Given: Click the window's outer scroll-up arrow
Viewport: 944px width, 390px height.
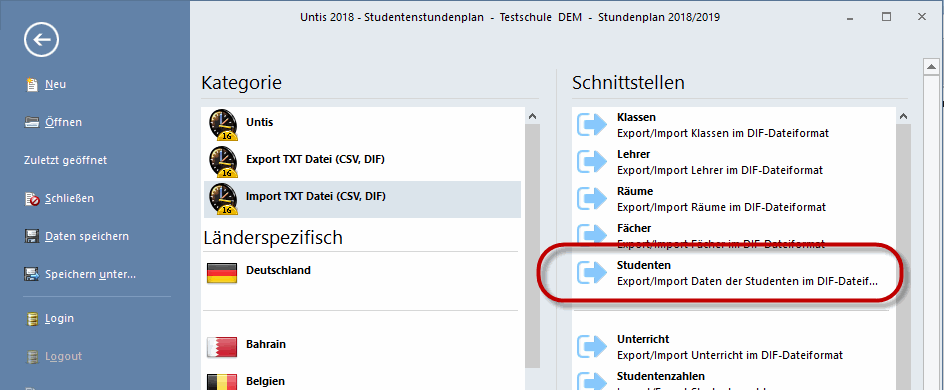Looking at the screenshot, I should tap(931, 67).
